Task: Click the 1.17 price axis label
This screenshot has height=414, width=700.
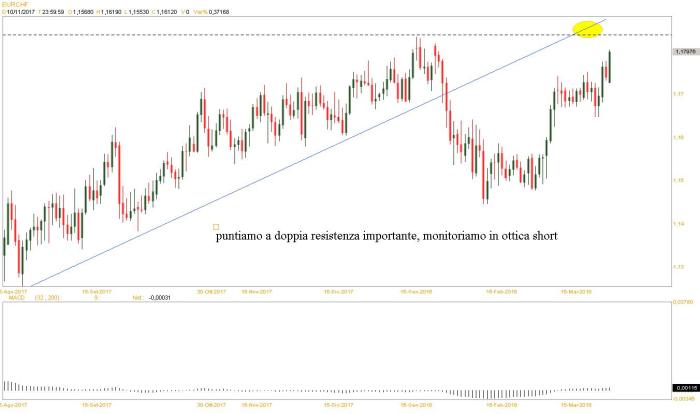Action: (x=679, y=94)
